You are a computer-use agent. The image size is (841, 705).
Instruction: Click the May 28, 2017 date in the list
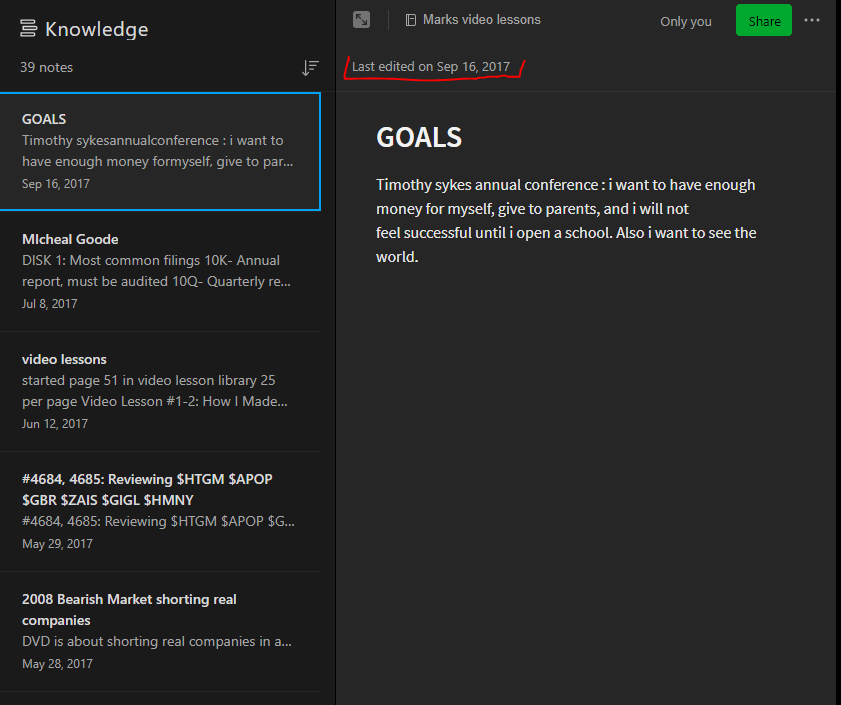(x=57, y=664)
